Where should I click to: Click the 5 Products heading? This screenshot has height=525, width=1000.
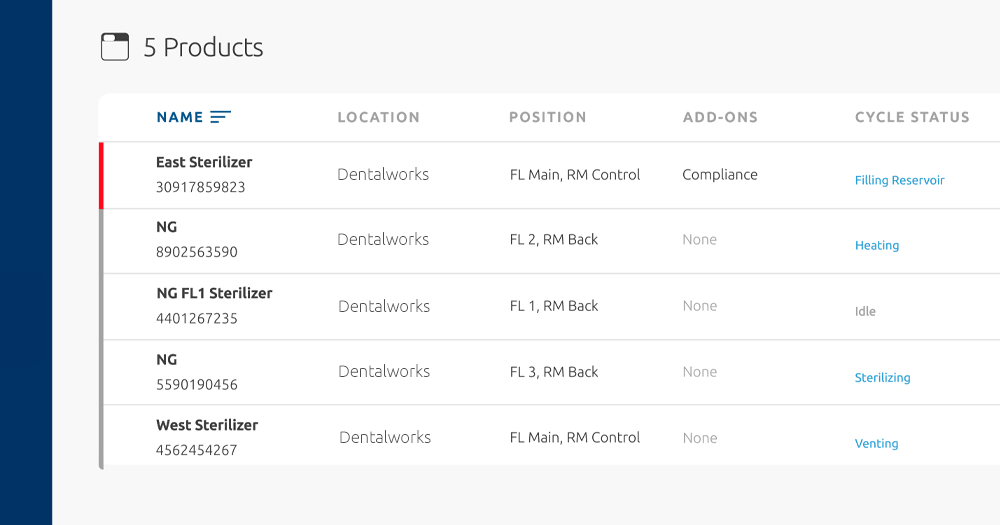pos(203,47)
